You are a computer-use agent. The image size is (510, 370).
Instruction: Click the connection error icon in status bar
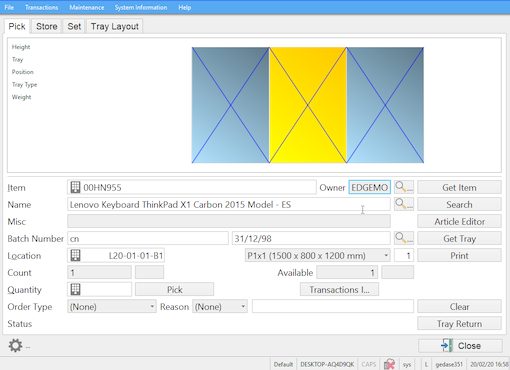[x=389, y=364]
